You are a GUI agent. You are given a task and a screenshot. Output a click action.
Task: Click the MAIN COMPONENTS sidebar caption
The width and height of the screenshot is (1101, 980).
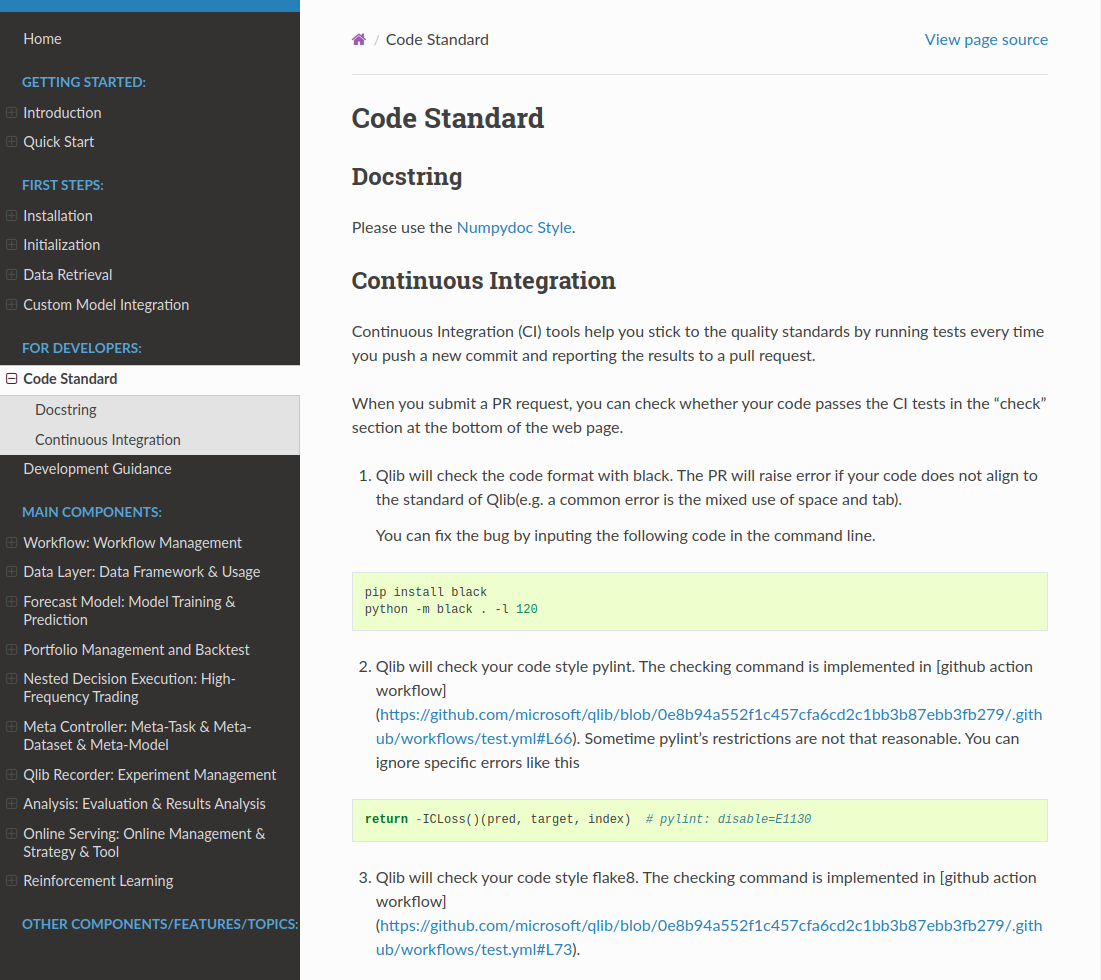[x=91, y=512]
